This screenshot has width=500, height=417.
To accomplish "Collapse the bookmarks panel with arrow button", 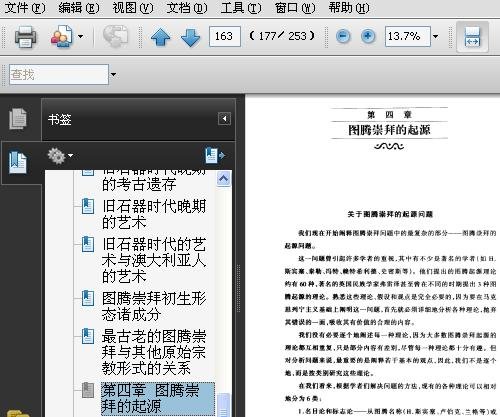I will point(224,119).
